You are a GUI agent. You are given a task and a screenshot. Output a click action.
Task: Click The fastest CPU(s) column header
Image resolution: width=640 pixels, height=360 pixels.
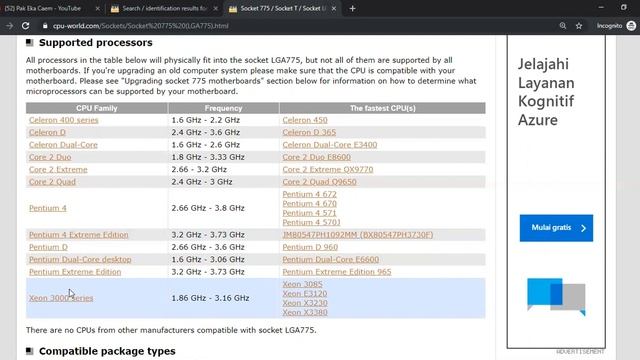pyautogui.click(x=382, y=108)
